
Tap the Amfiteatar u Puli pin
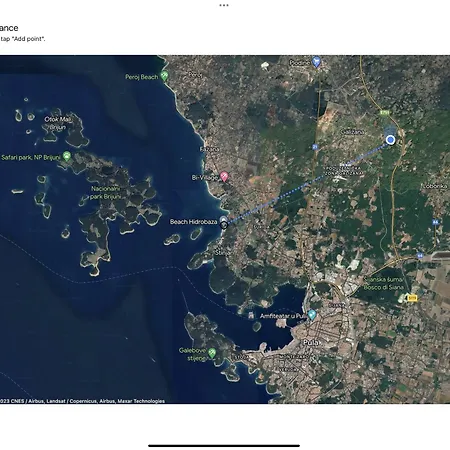coord(312,314)
